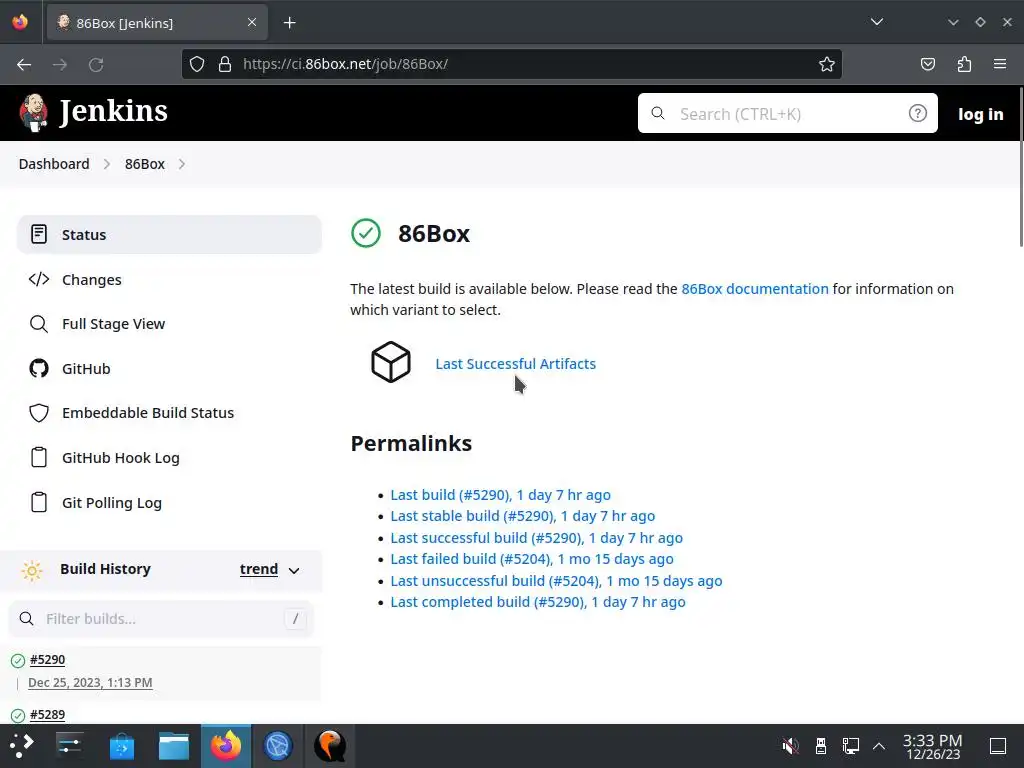1024x768 pixels.
Task: Expand the 86Box breadcrumb chevron
Action: click(x=182, y=164)
